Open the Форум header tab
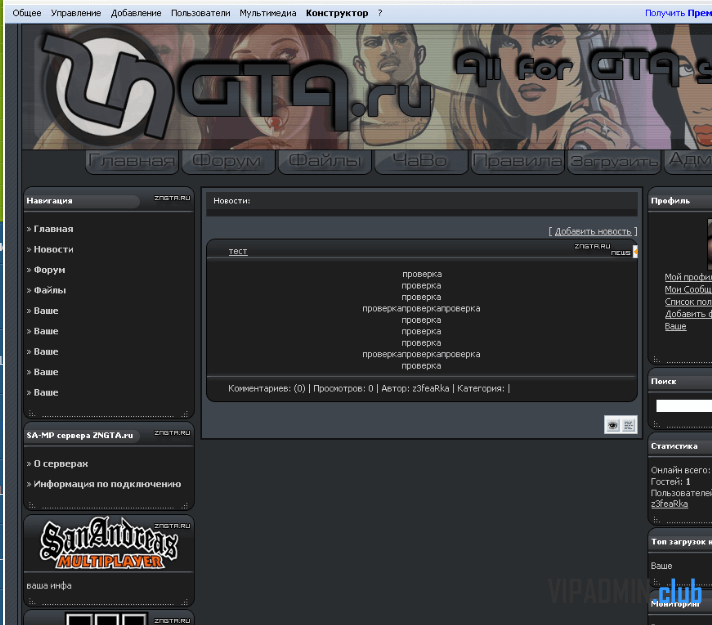Image resolution: width=712 pixels, height=625 pixels. [x=228, y=161]
